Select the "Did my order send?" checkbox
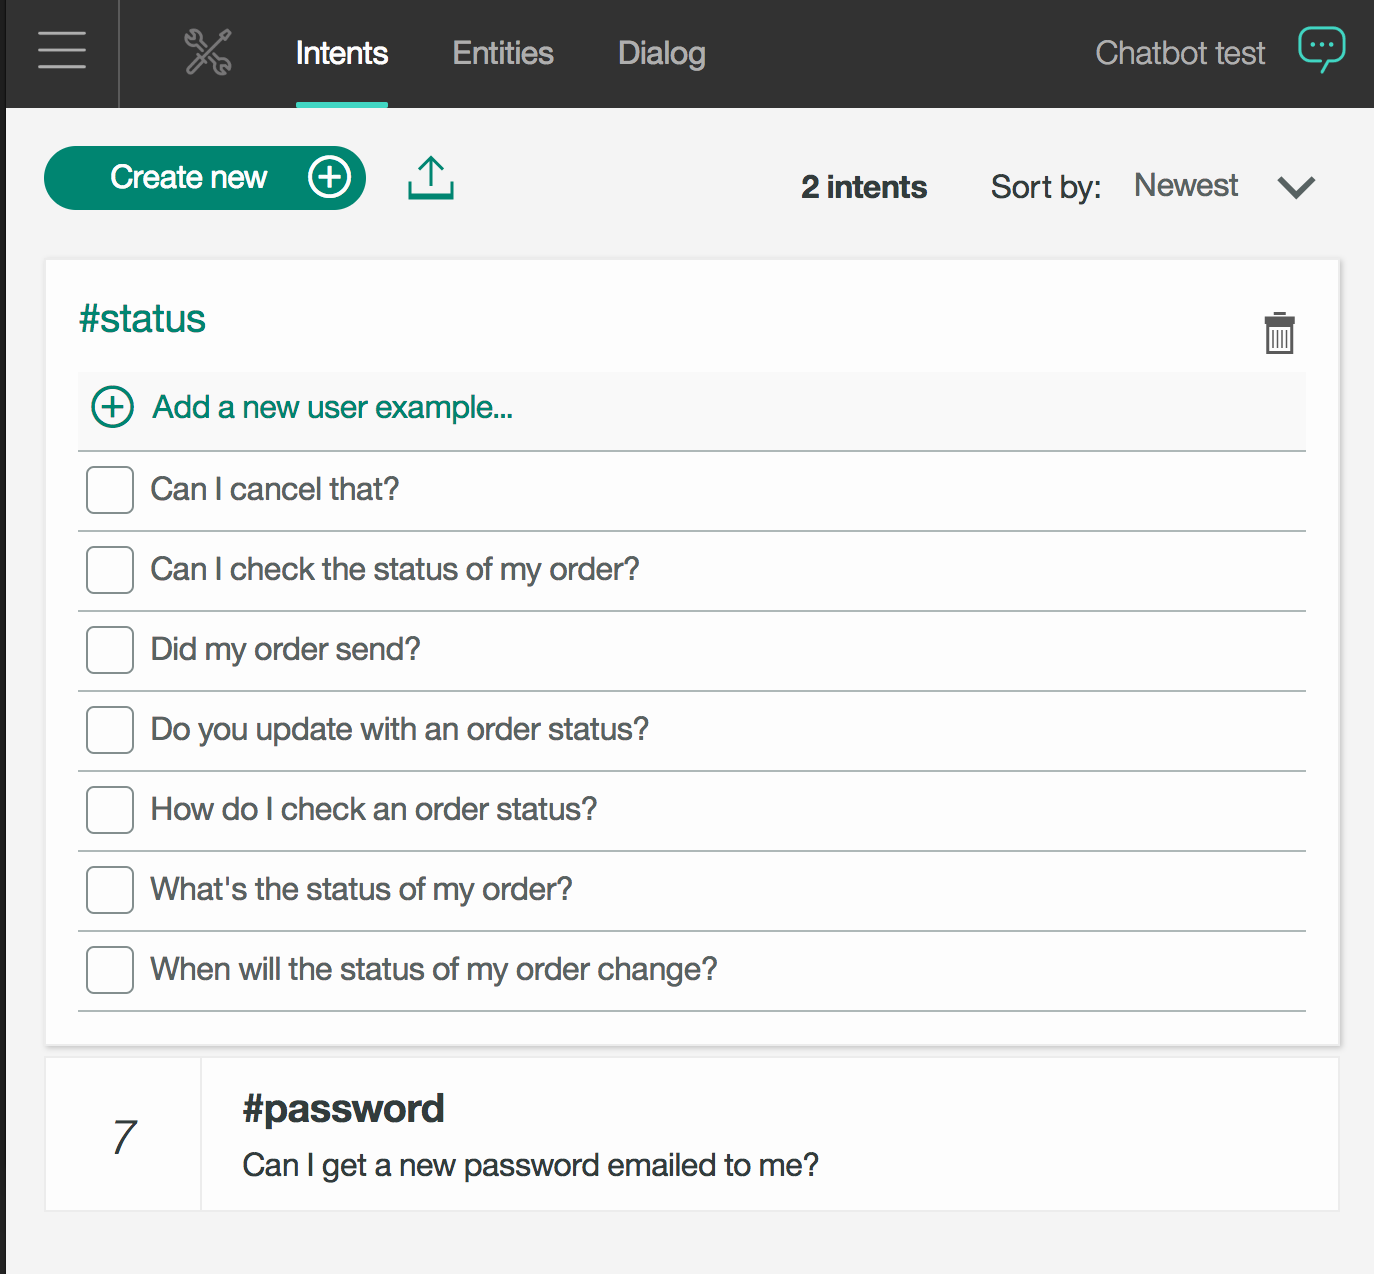This screenshot has width=1374, height=1274. (110, 650)
